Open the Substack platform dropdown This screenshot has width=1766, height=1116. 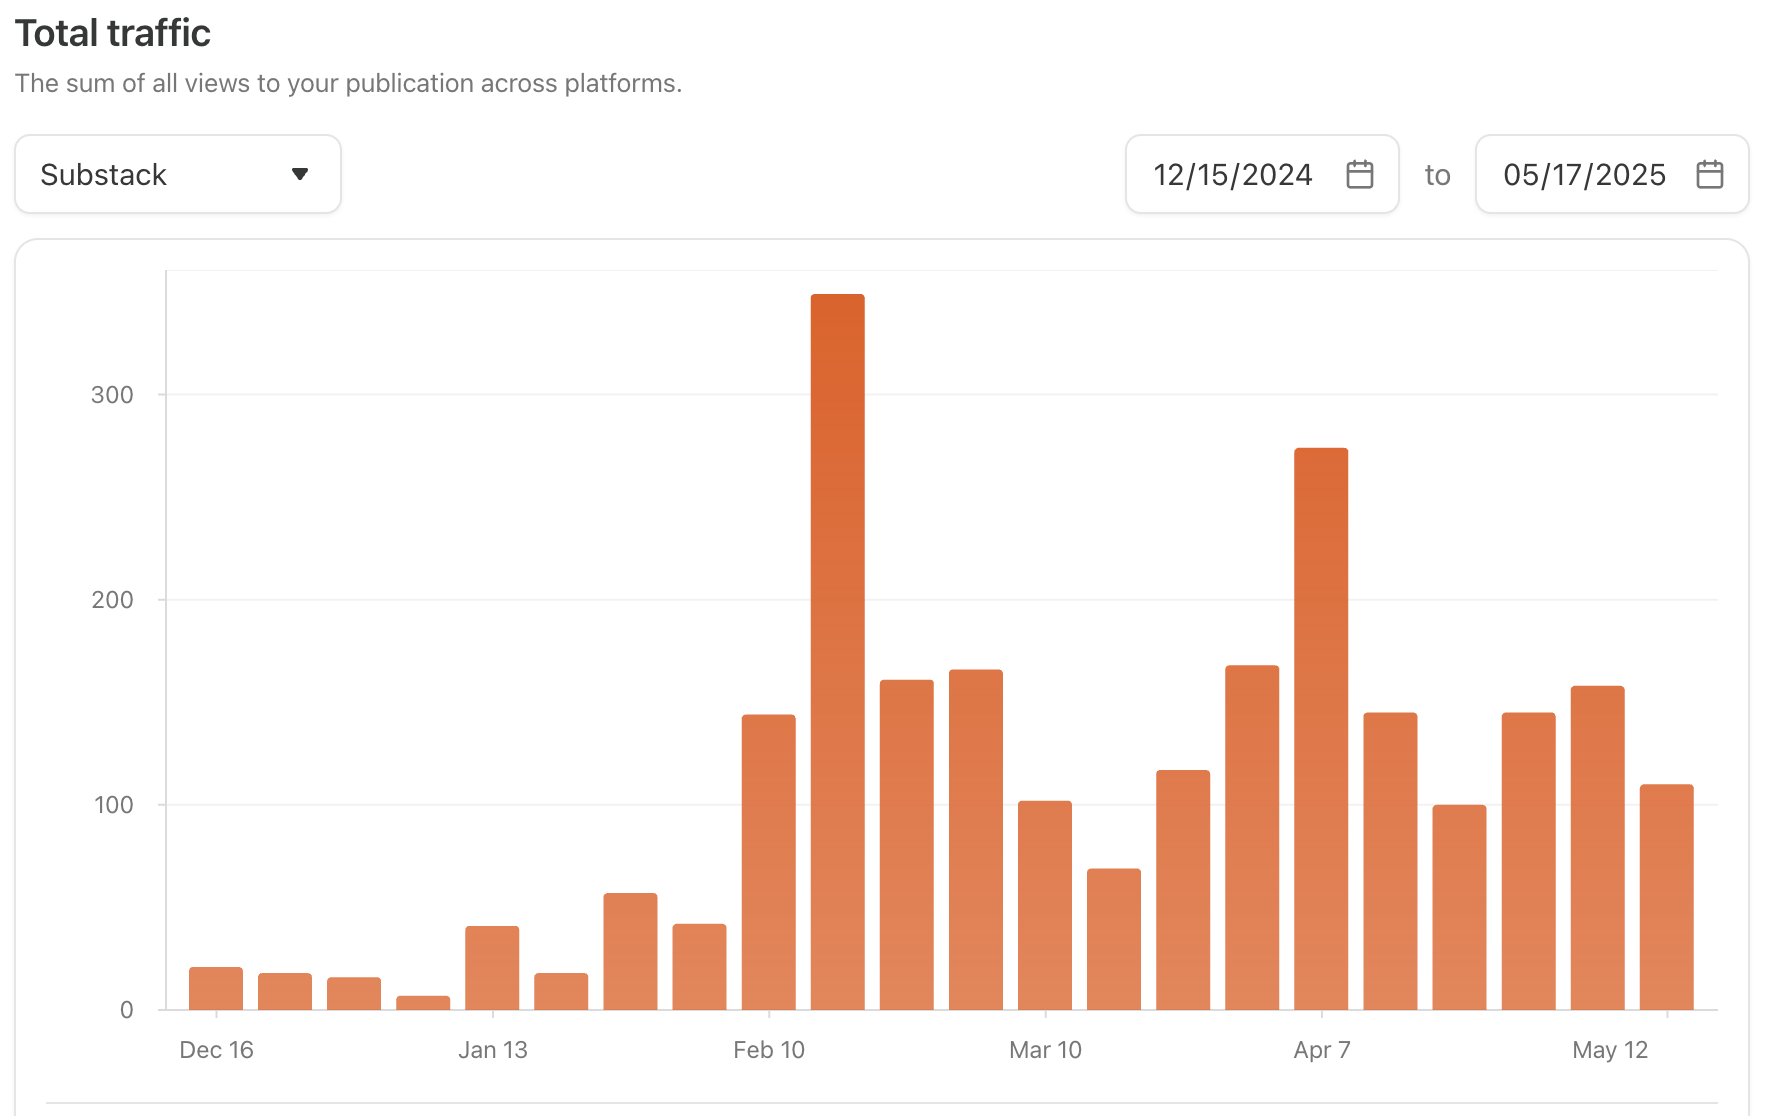tap(176, 174)
